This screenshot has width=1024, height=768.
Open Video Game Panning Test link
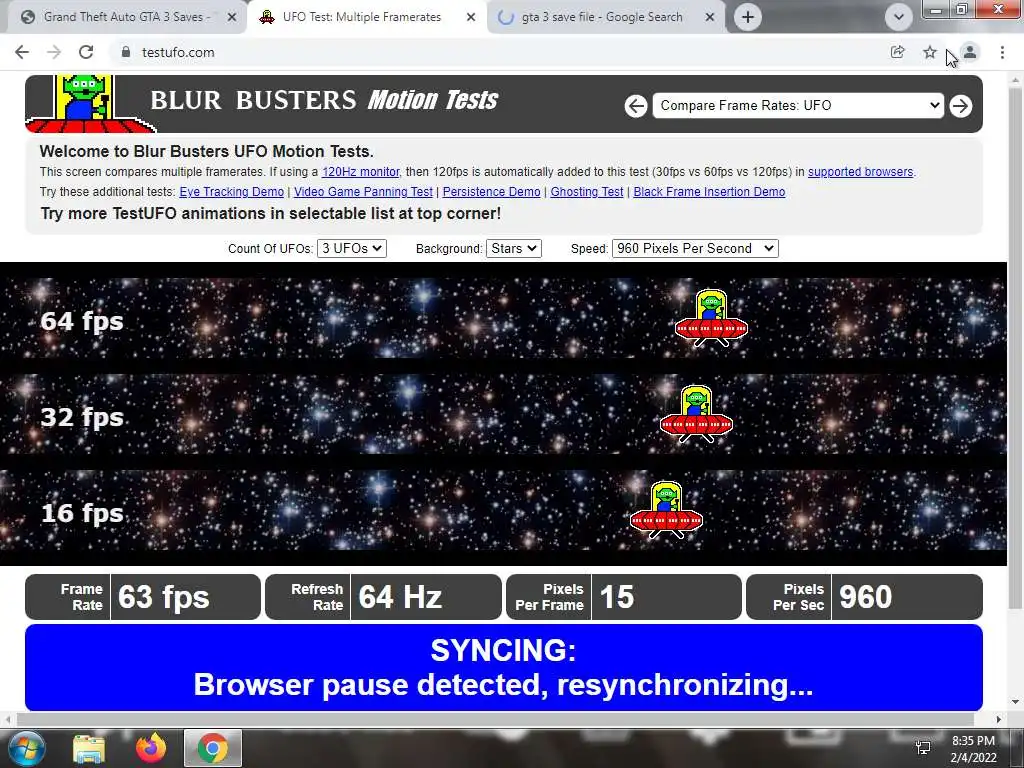(x=363, y=192)
